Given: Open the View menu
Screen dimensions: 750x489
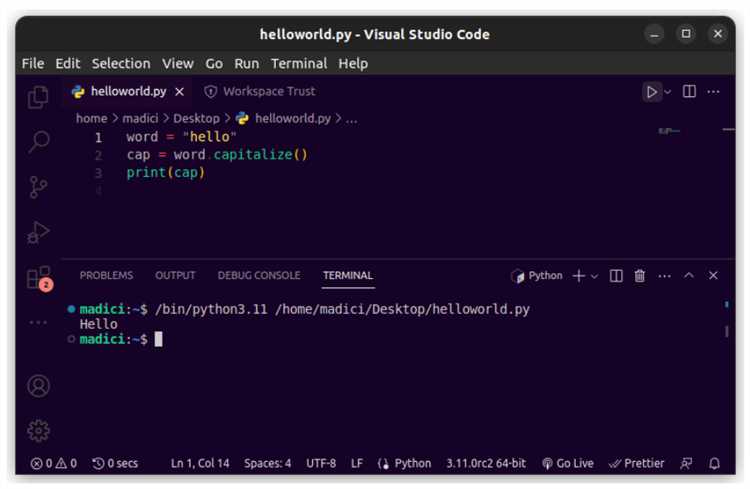Looking at the screenshot, I should tap(177, 63).
